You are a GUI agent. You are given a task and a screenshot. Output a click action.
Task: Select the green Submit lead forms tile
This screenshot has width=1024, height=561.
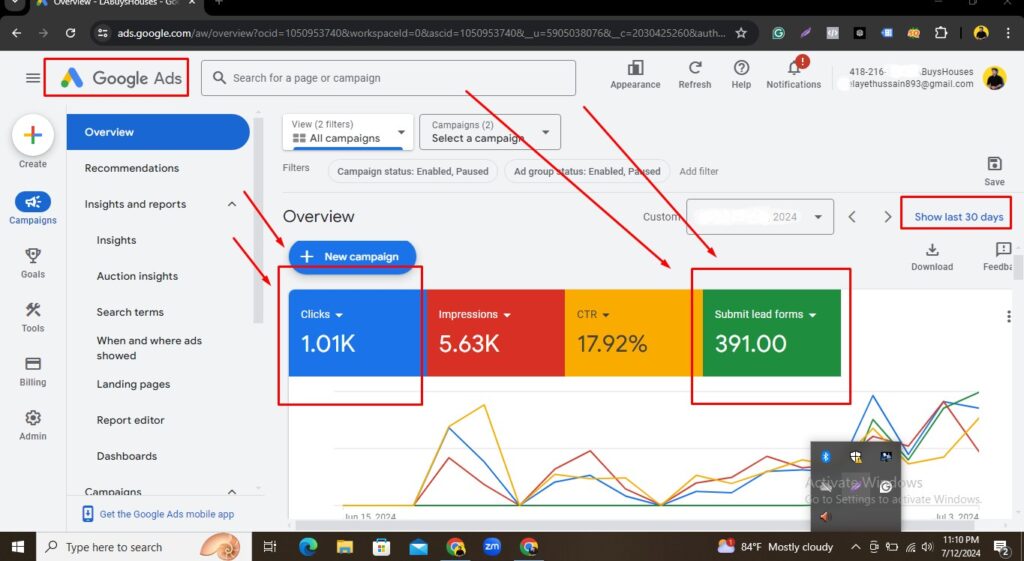771,333
